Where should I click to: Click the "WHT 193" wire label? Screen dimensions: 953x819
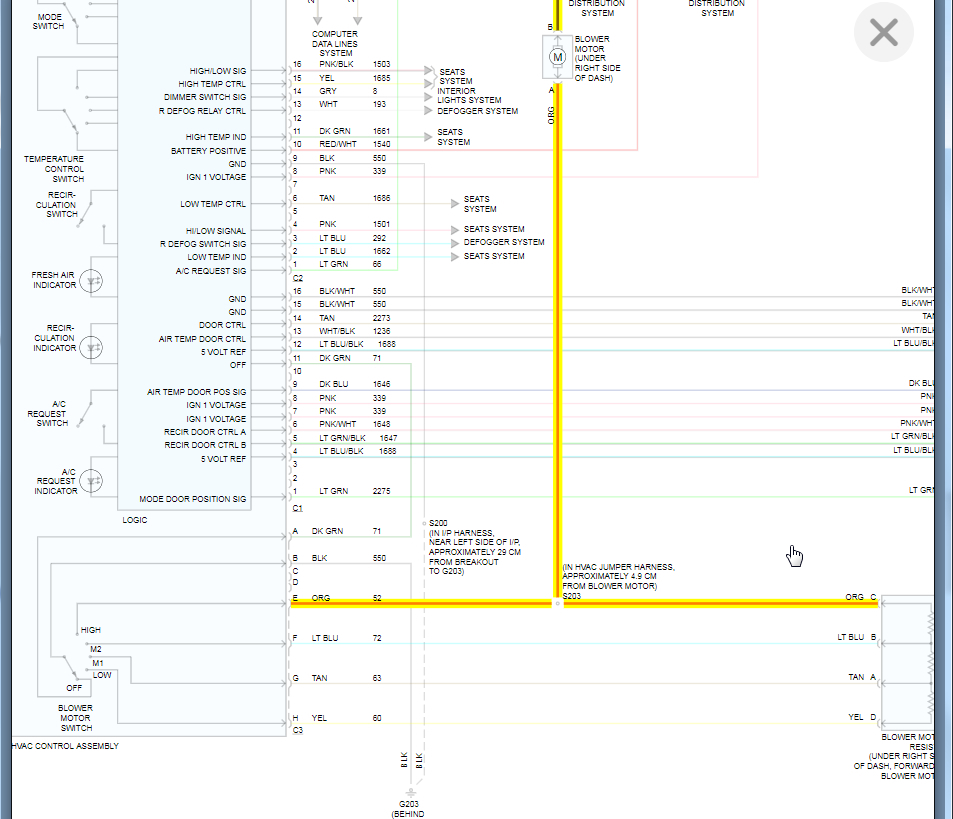(352, 105)
